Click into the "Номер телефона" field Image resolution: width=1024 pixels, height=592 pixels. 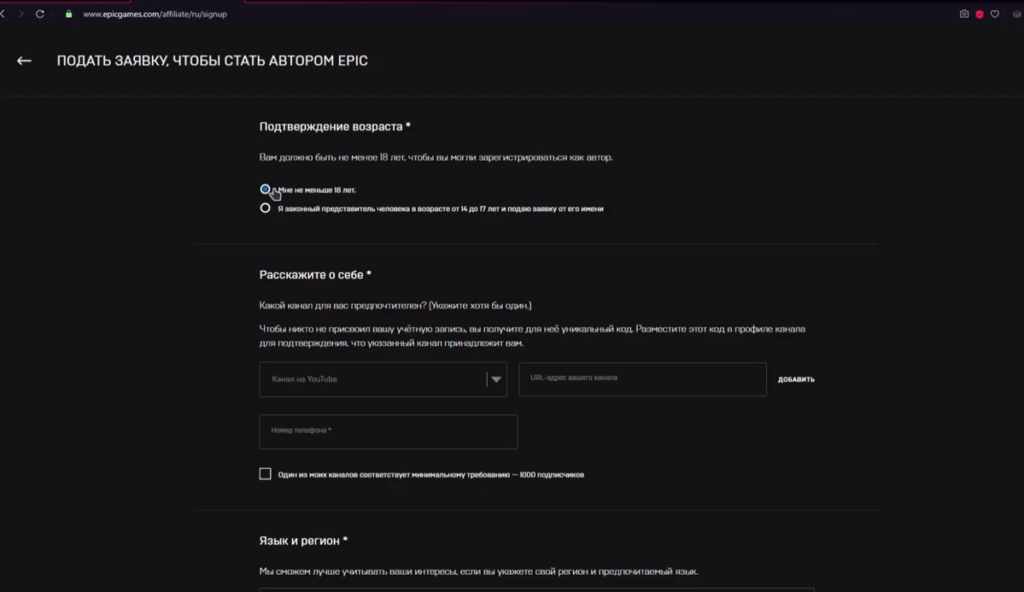coord(388,431)
